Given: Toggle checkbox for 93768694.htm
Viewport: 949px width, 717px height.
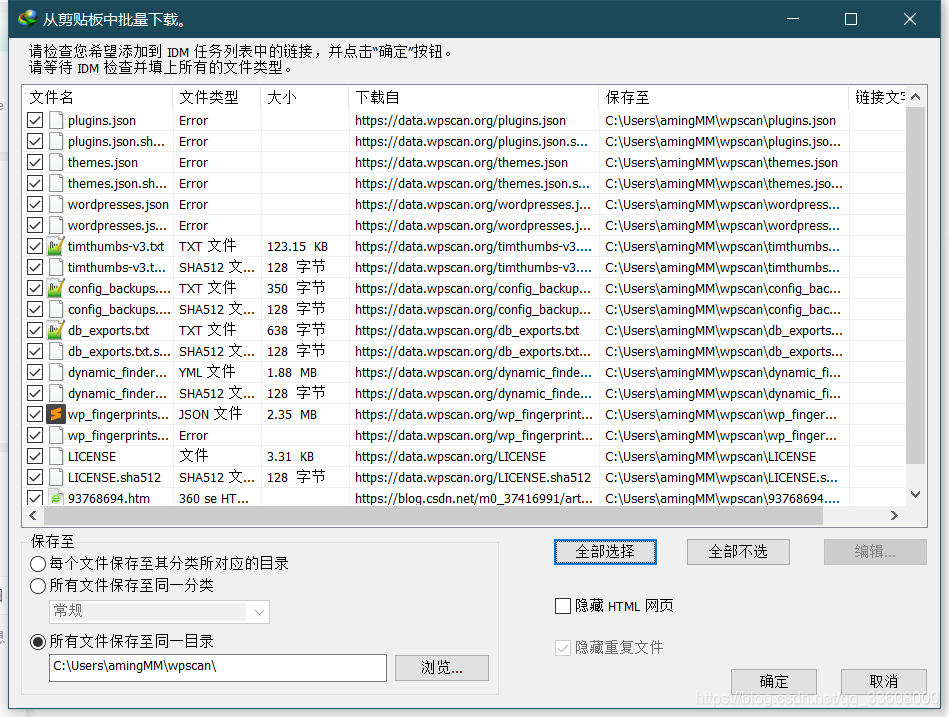Looking at the screenshot, I should click(35, 498).
